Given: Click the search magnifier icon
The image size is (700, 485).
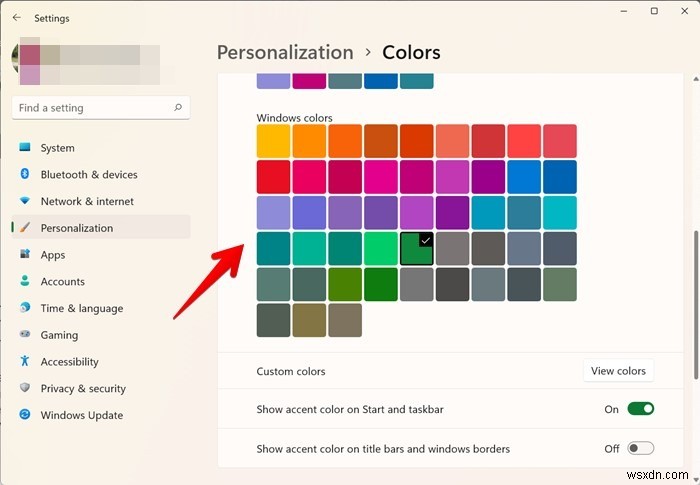Looking at the screenshot, I should [x=178, y=107].
